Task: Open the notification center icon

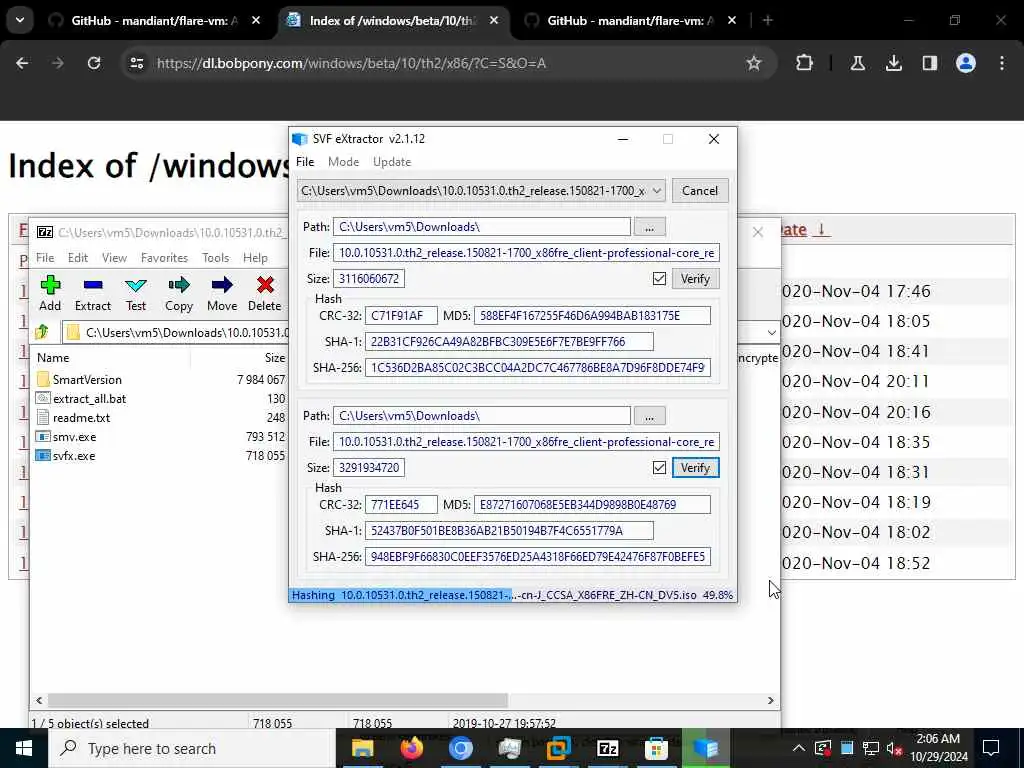Action: coord(991,748)
